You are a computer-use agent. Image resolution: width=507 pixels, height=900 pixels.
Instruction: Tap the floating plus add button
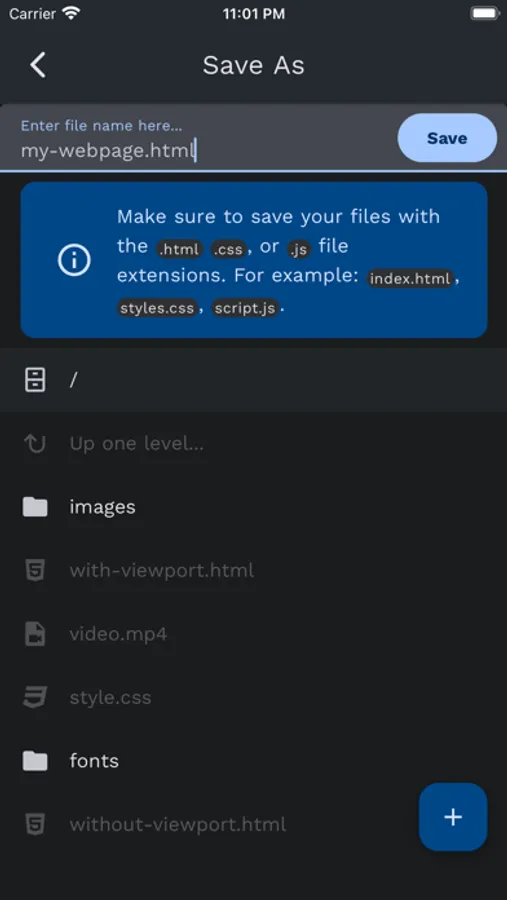[x=453, y=817]
